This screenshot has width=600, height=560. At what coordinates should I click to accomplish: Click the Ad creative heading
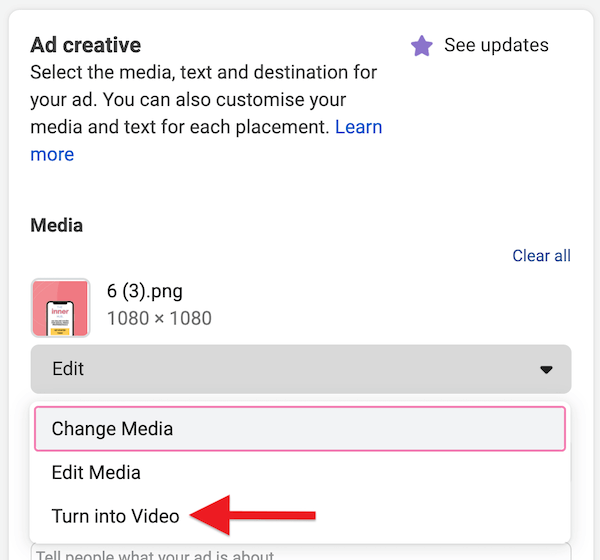click(x=86, y=45)
